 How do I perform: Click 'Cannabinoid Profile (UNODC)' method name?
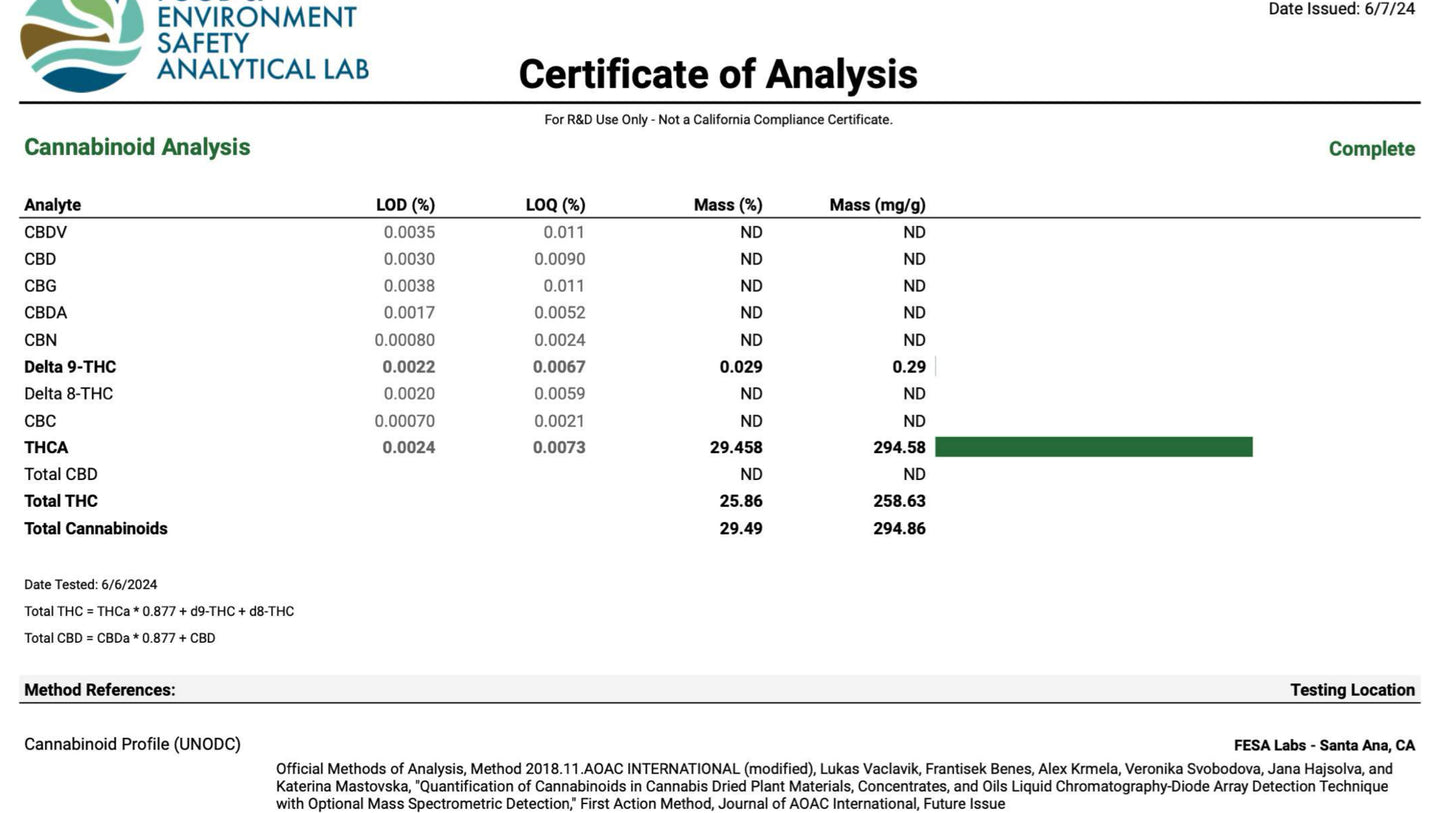132,745
